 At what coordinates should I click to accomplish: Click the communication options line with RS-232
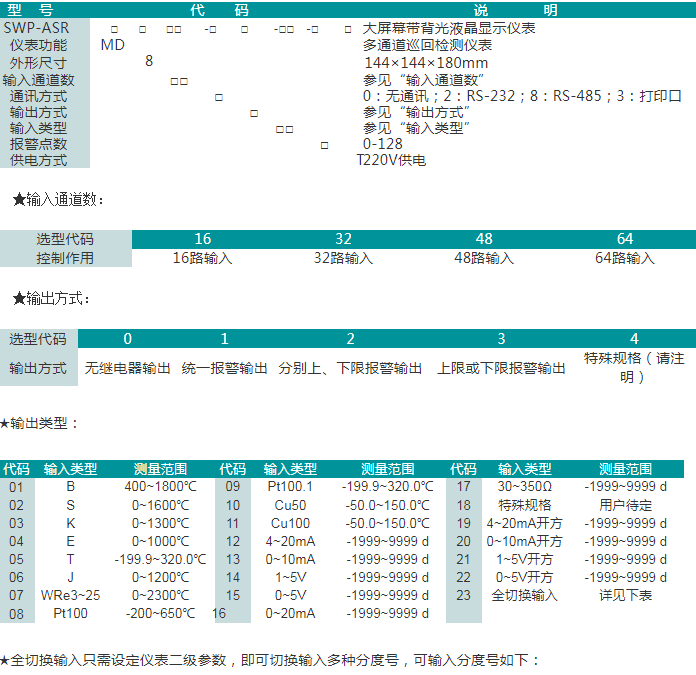coord(522,96)
